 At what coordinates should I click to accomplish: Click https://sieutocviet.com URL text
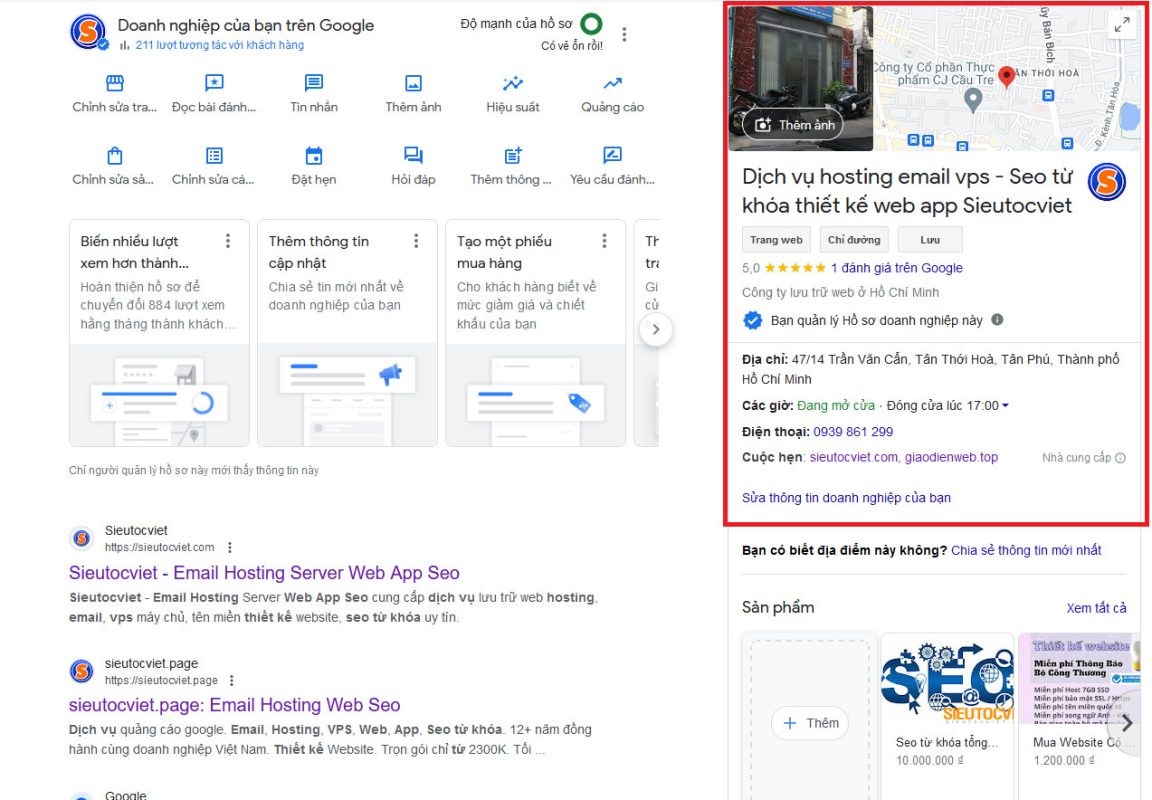pos(159,547)
